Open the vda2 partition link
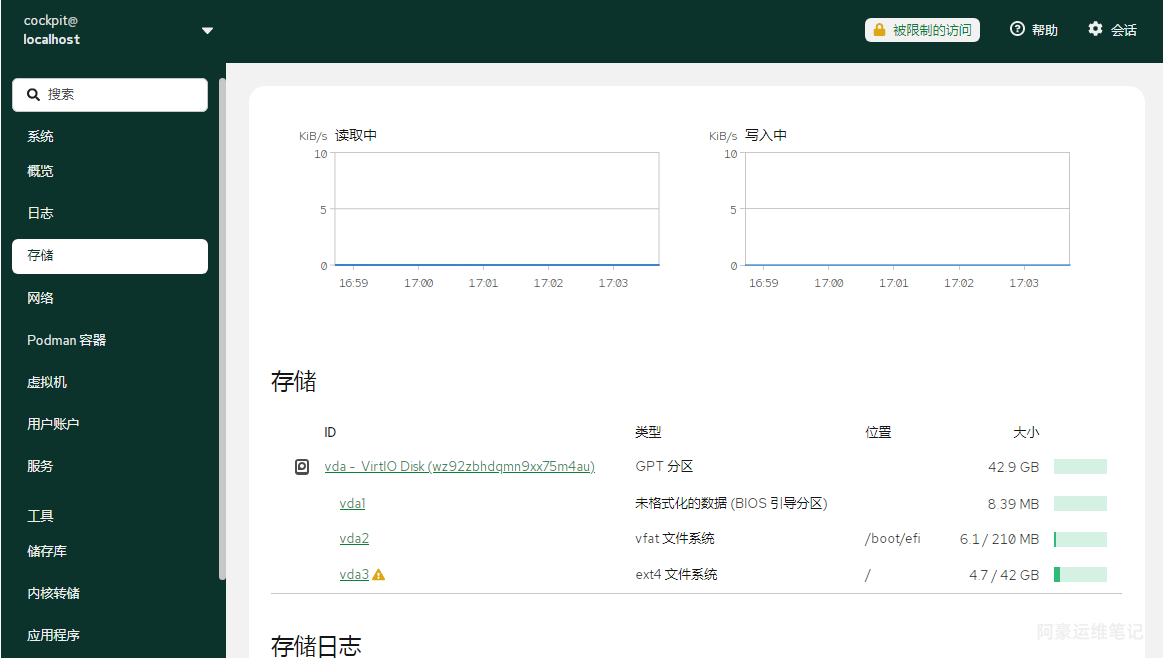 click(x=354, y=539)
